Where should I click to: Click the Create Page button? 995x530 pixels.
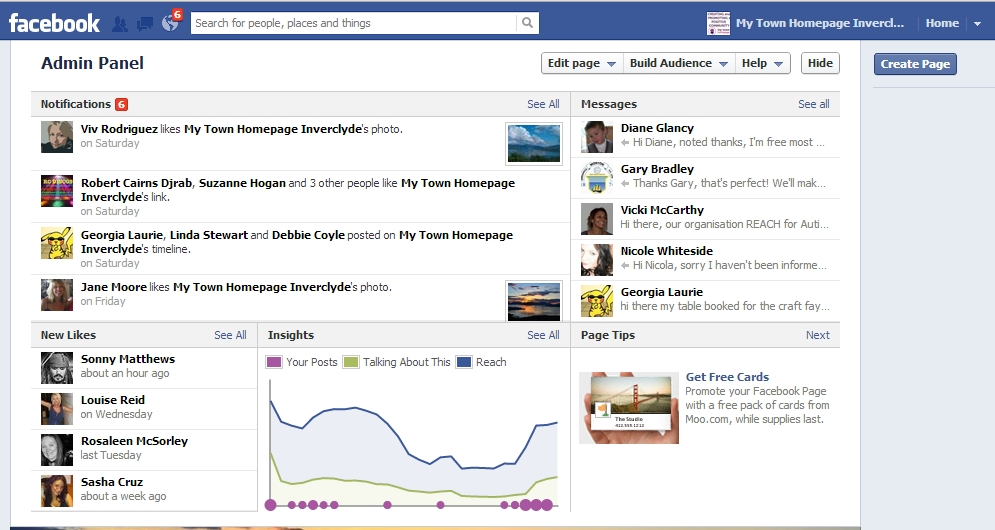tap(915, 63)
